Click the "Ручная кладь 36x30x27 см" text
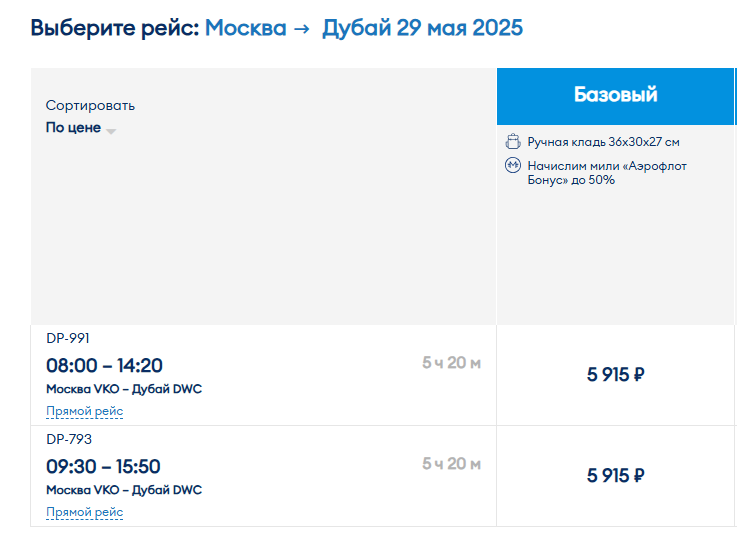The width and height of the screenshot is (737, 536). point(604,142)
